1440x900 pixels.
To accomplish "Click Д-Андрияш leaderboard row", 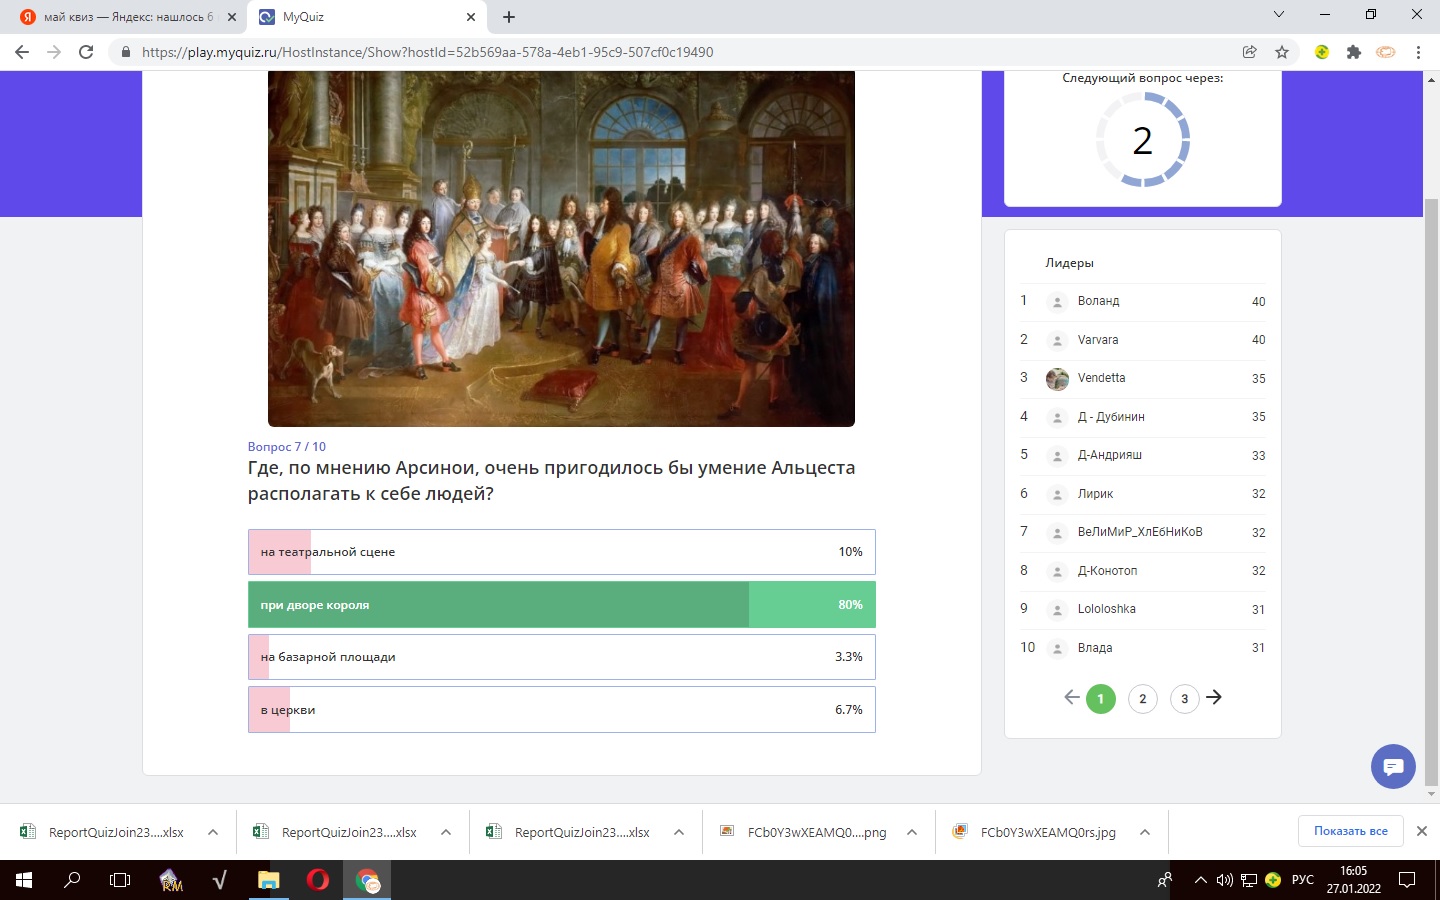I will (x=1143, y=455).
